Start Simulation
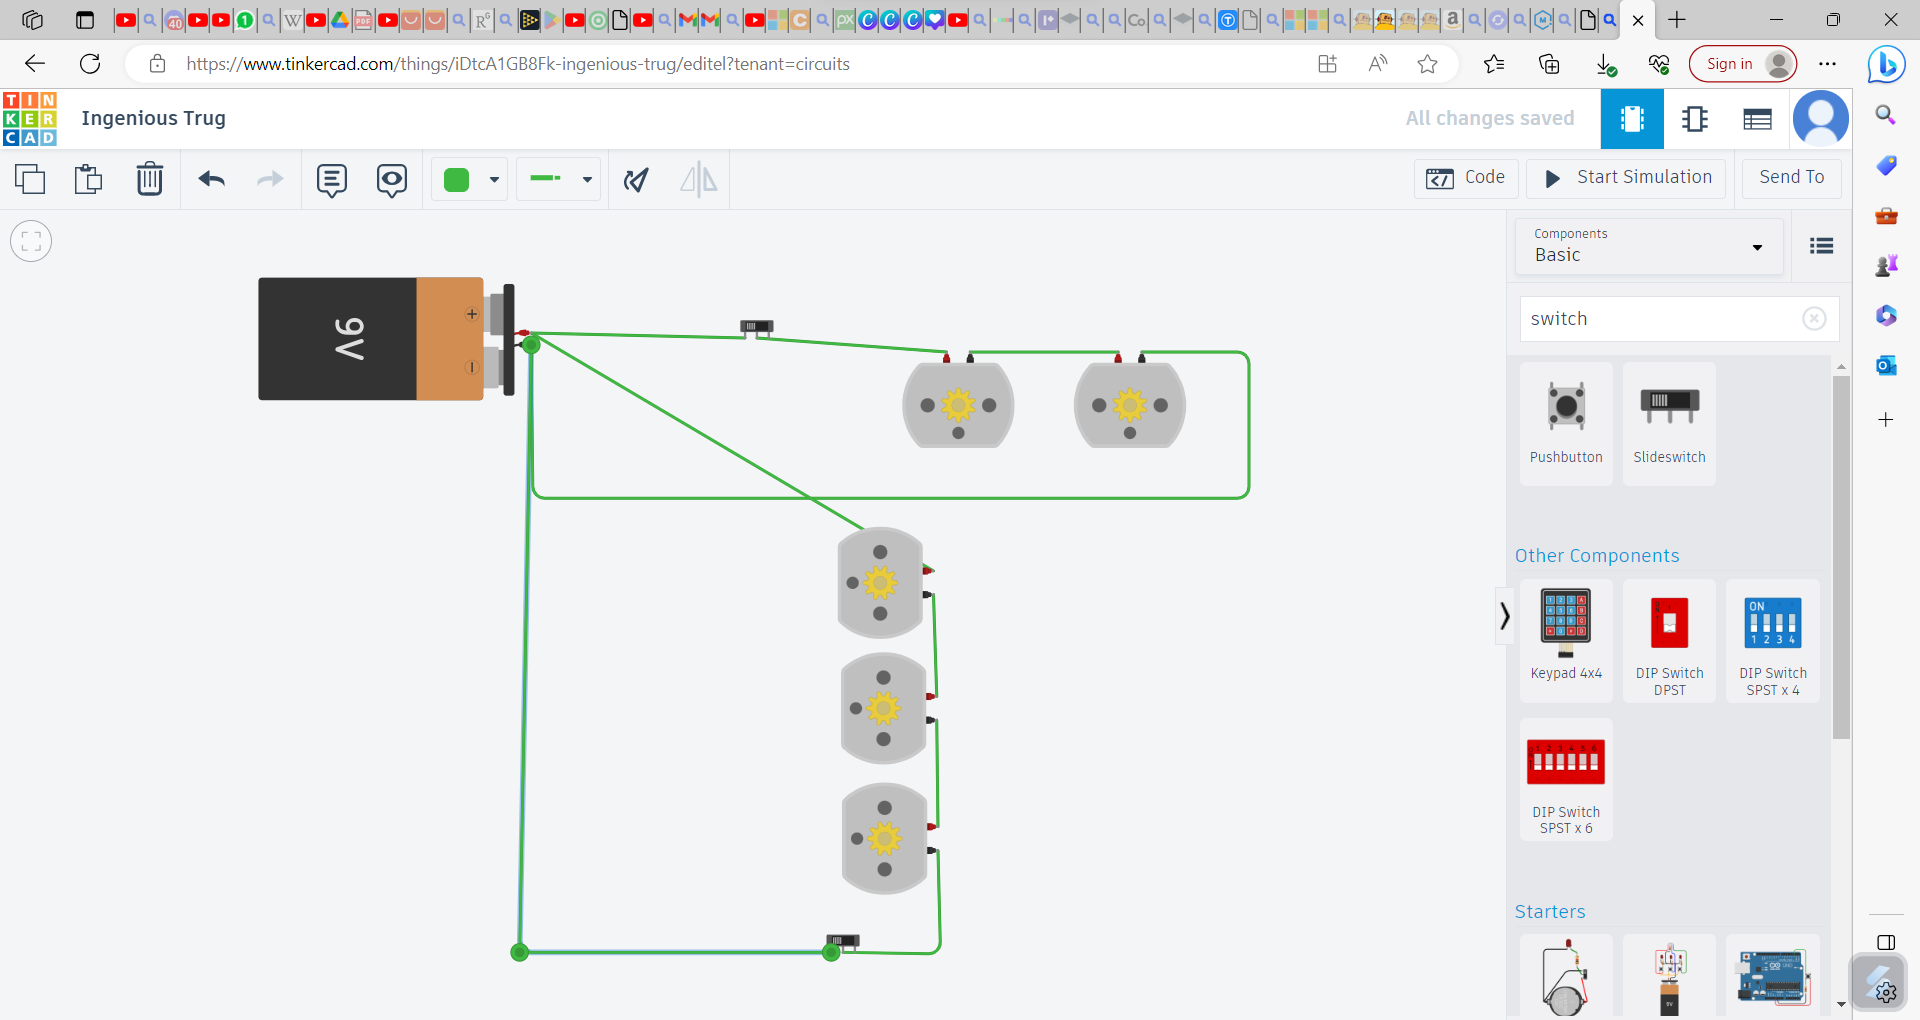Viewport: 1920px width, 1020px height. 1628,178
